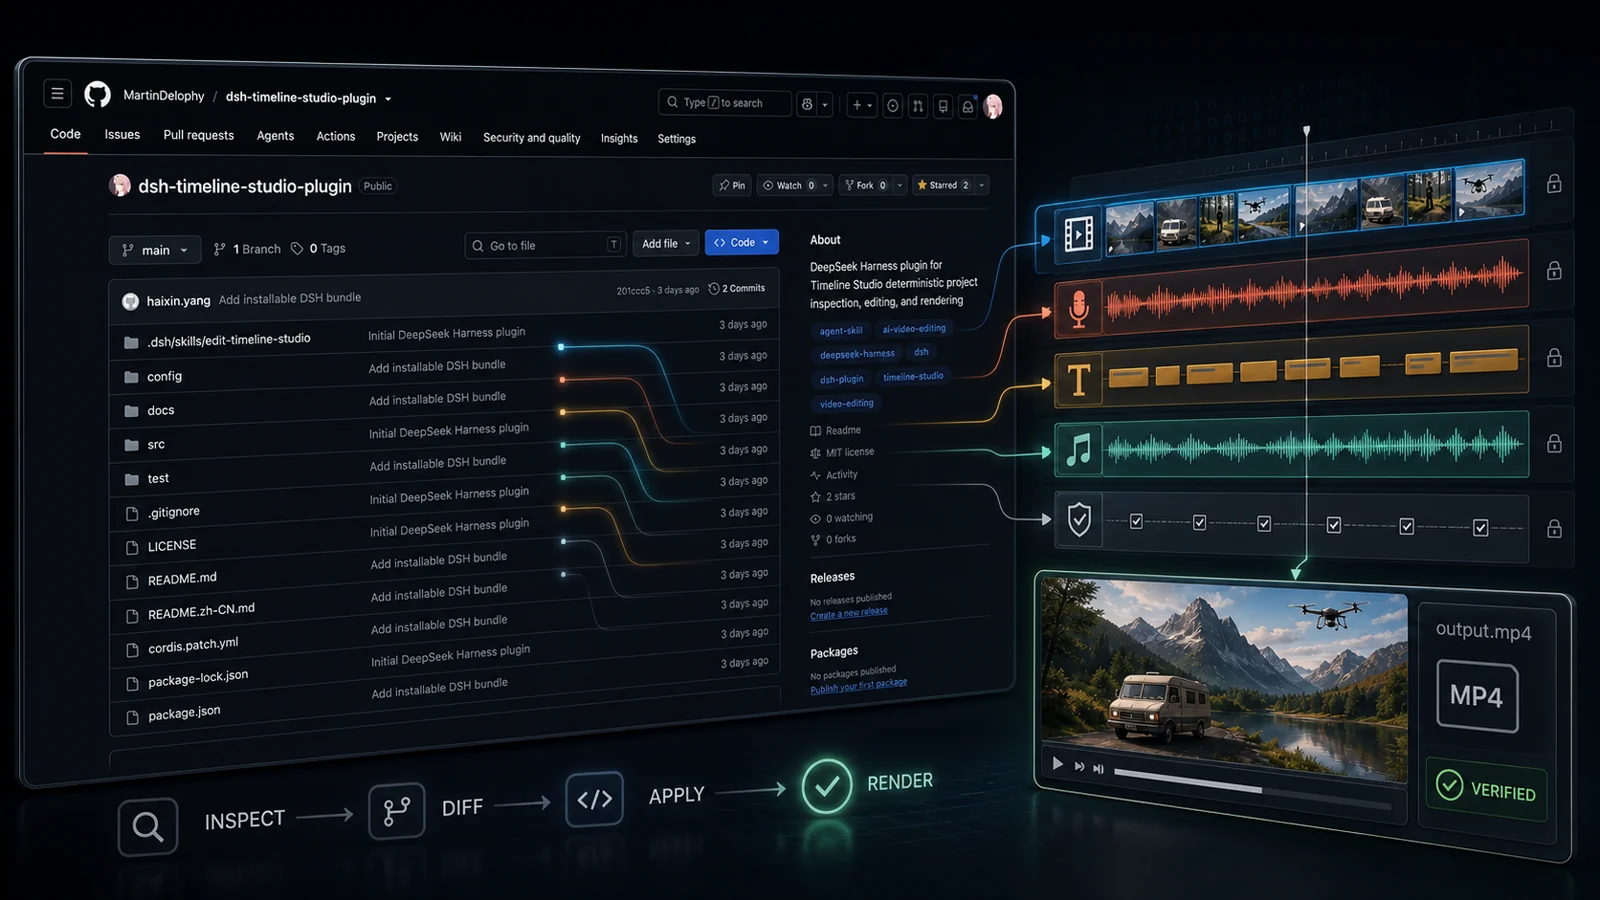1600x900 pixels.
Task: Toggle the text track lock
Action: pyautogui.click(x=1554, y=358)
